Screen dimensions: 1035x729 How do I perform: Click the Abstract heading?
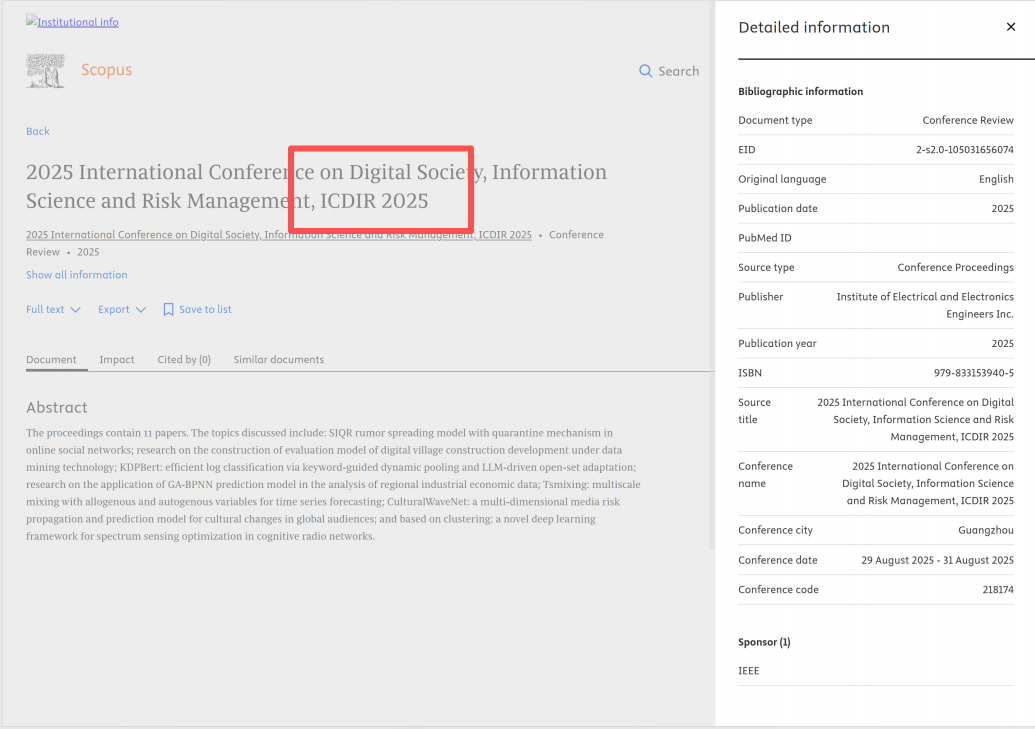[57, 408]
